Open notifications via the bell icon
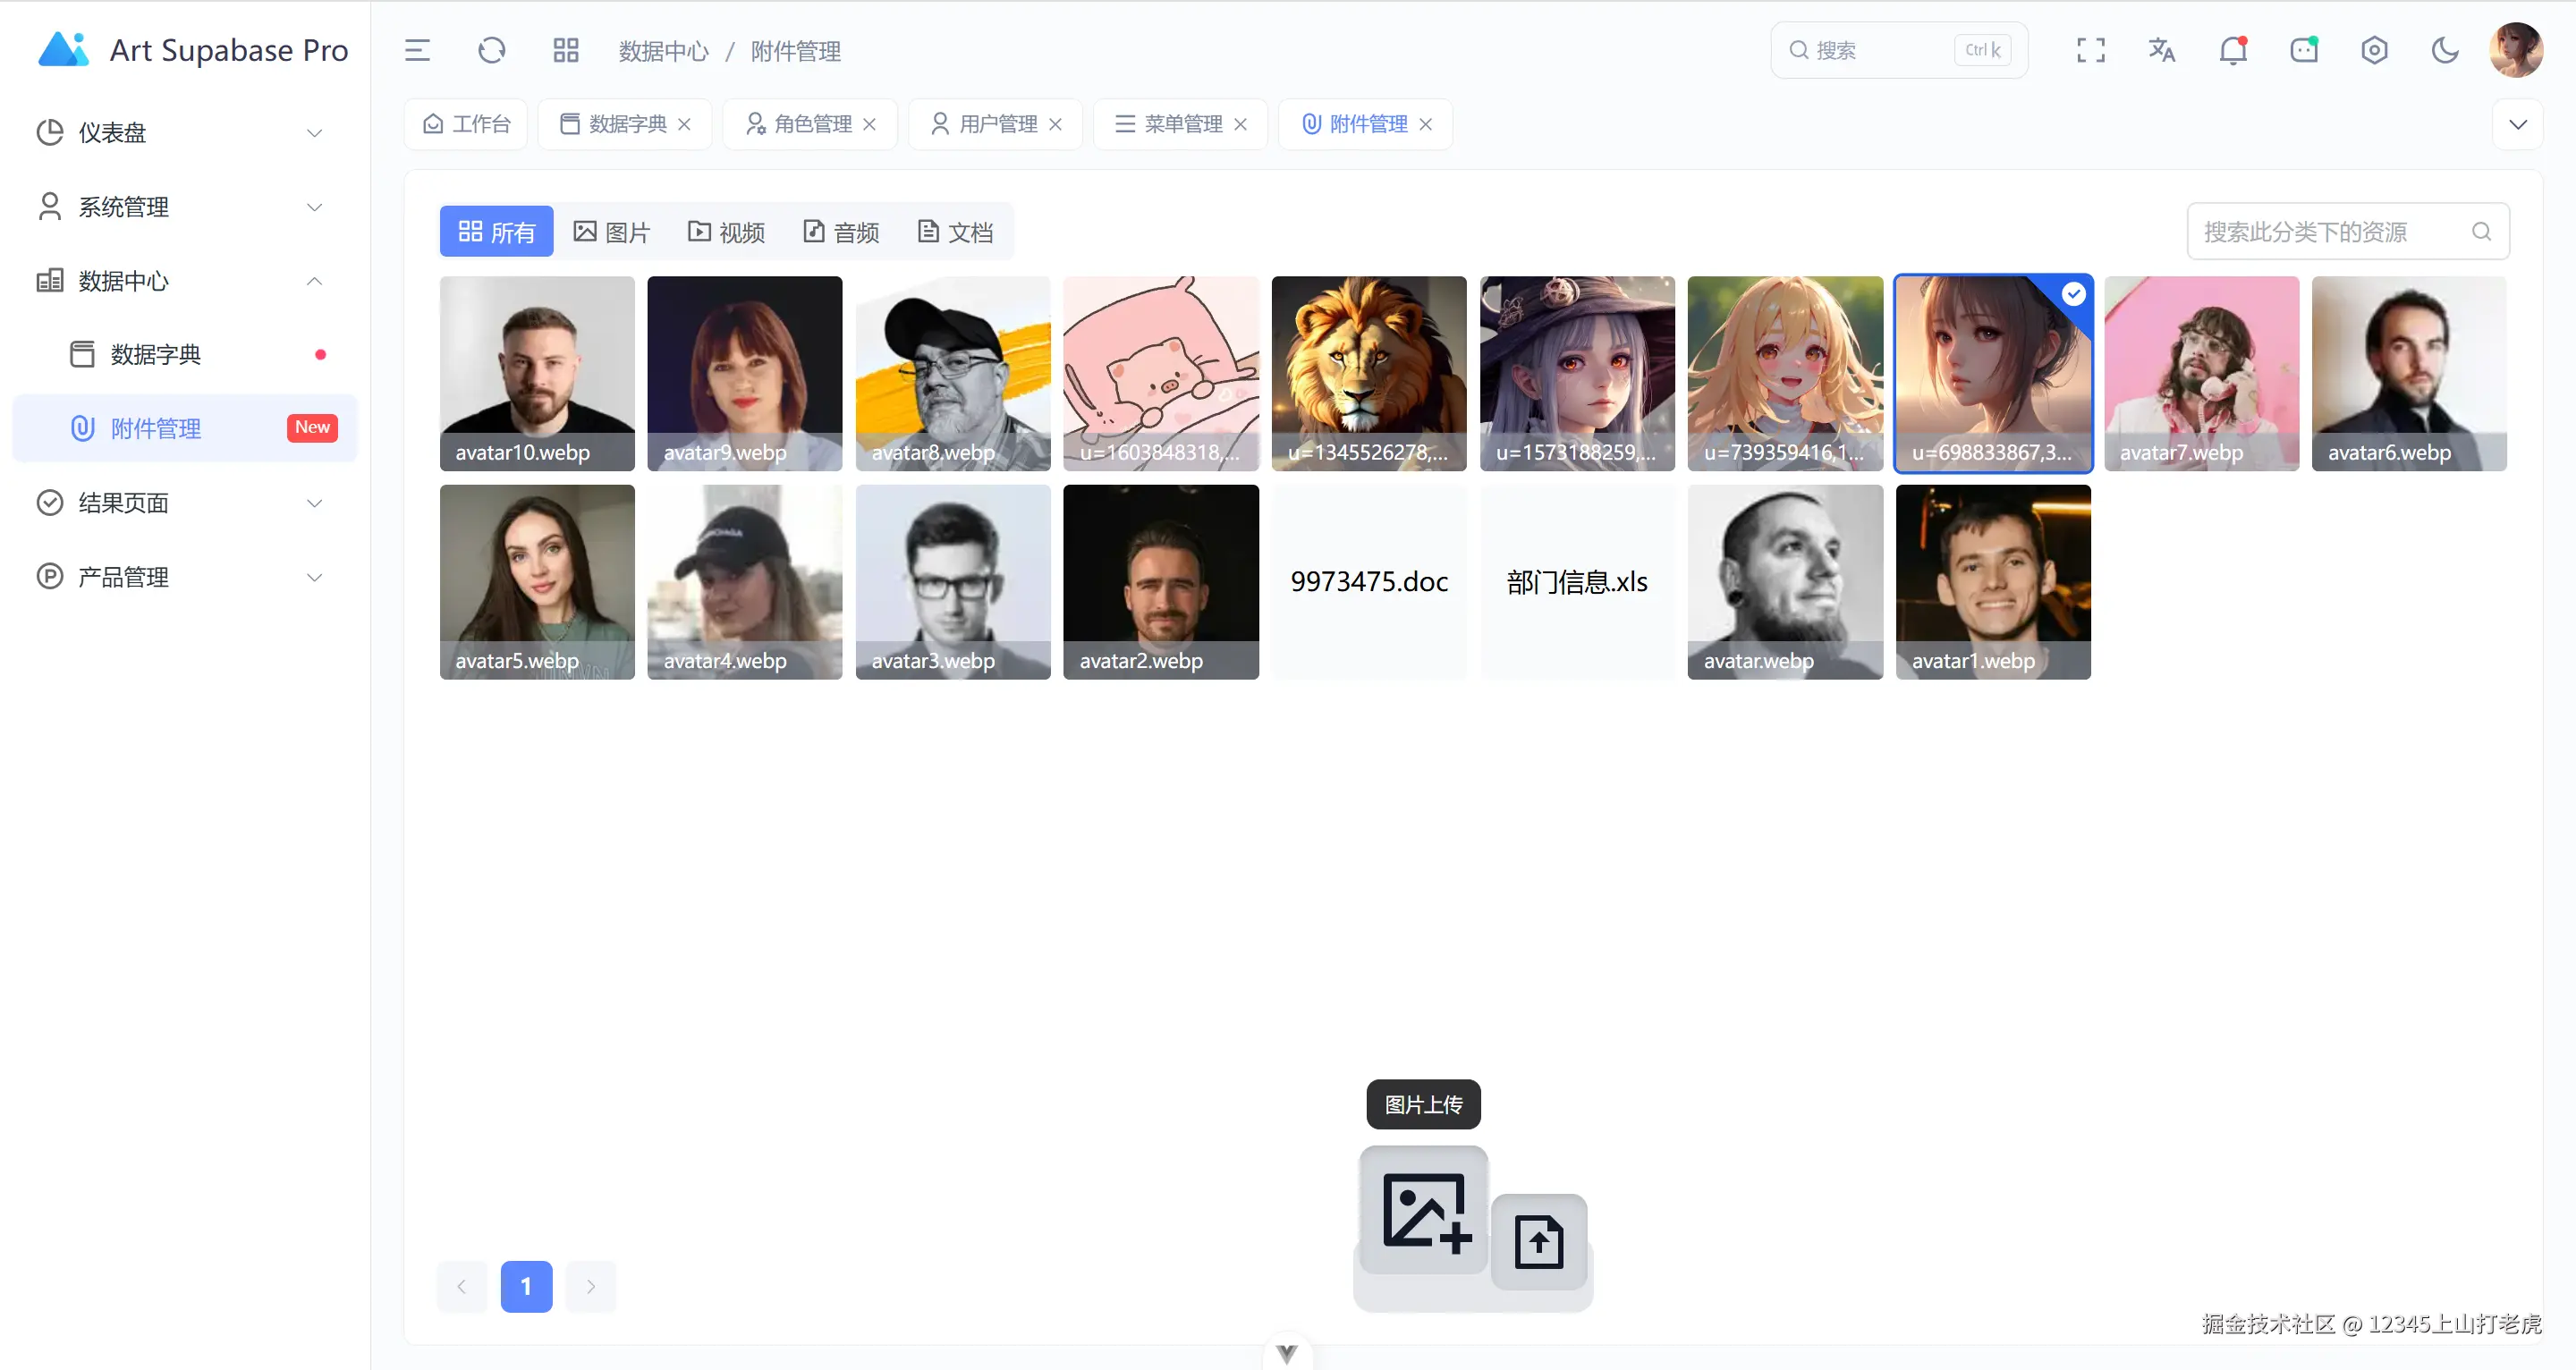 2233,49
